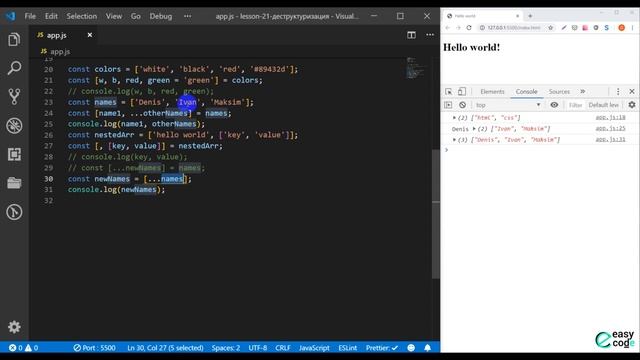Change file encoding via UTF-8

point(258,348)
